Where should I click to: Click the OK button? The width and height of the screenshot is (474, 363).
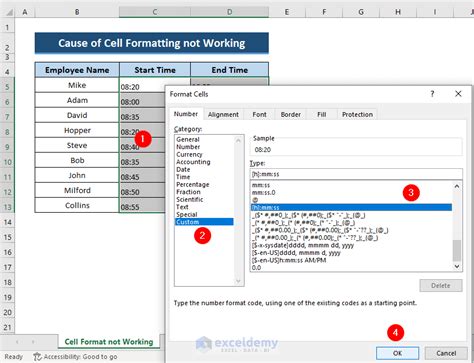[x=397, y=353]
